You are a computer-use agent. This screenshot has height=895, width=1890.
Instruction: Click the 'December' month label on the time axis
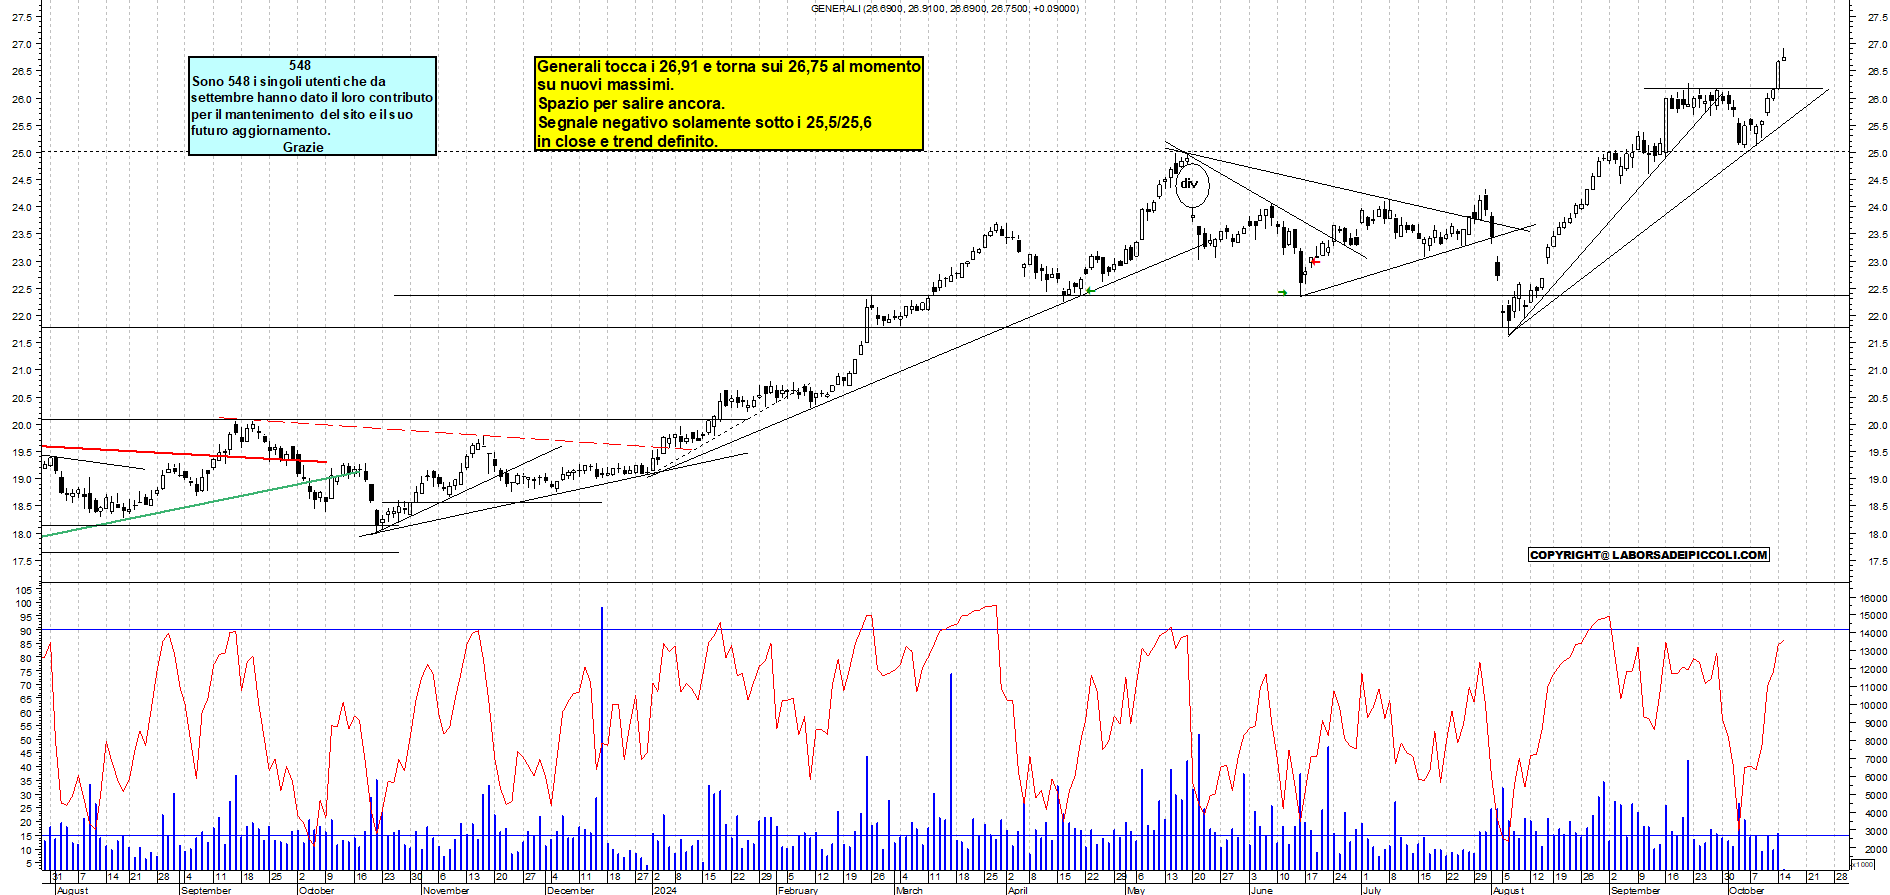pyautogui.click(x=571, y=890)
